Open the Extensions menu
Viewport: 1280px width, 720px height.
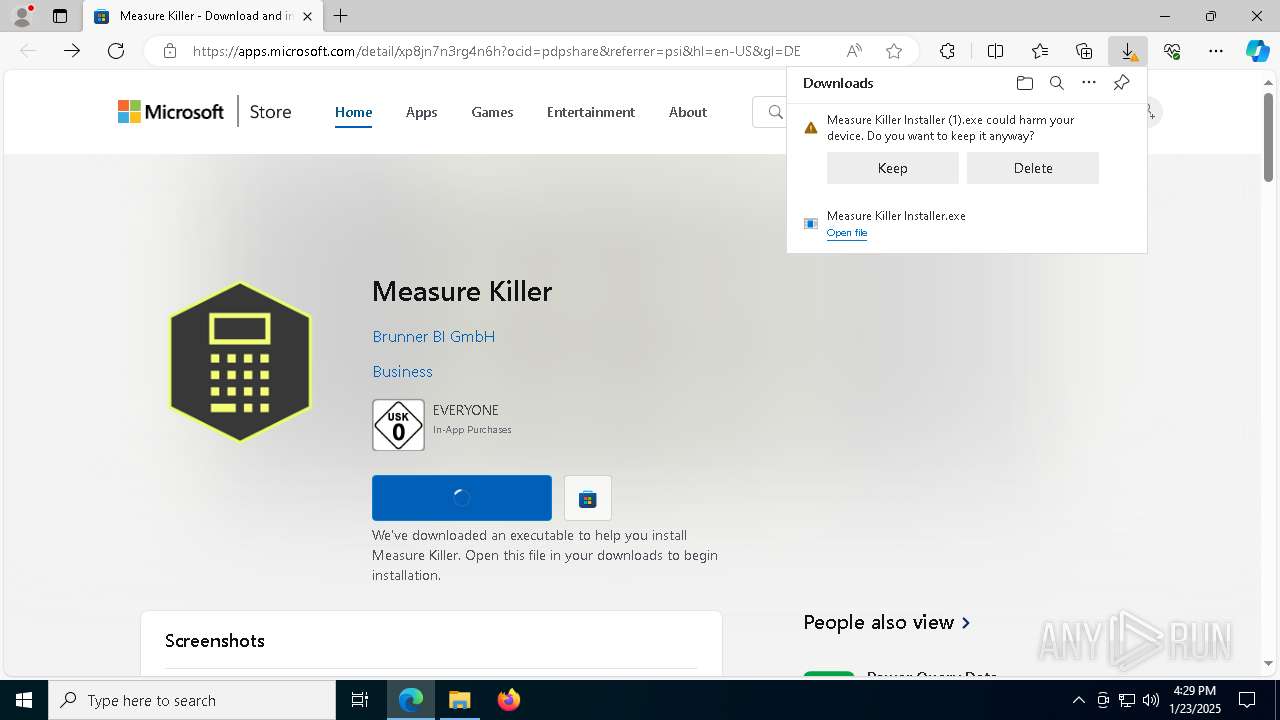coord(947,51)
